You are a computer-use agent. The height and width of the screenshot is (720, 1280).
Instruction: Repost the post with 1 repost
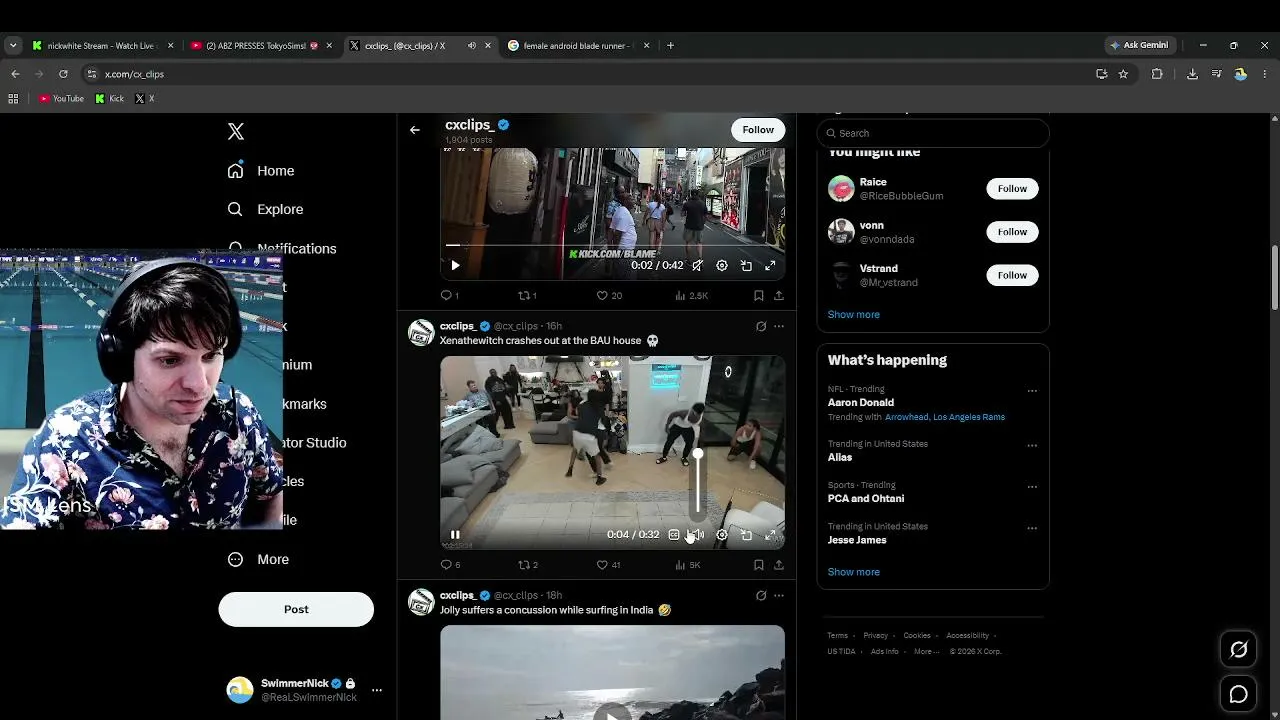coord(527,296)
